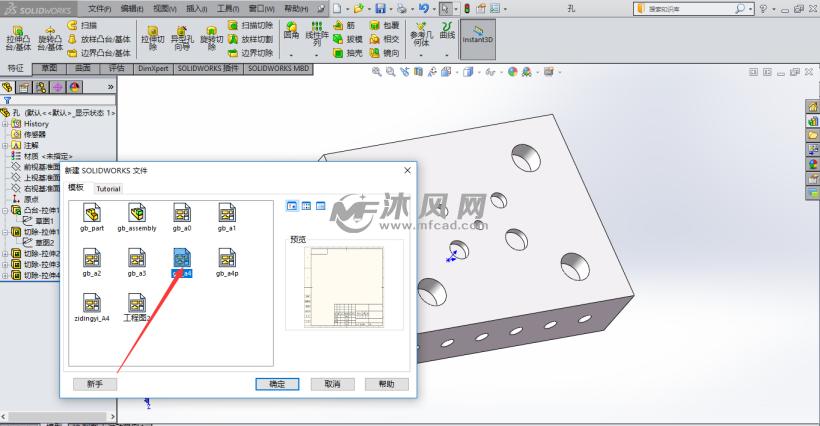Screen dimensions: 820x426
Task: Open the 圆角 fillet dropdown arrow
Action: pos(291,55)
